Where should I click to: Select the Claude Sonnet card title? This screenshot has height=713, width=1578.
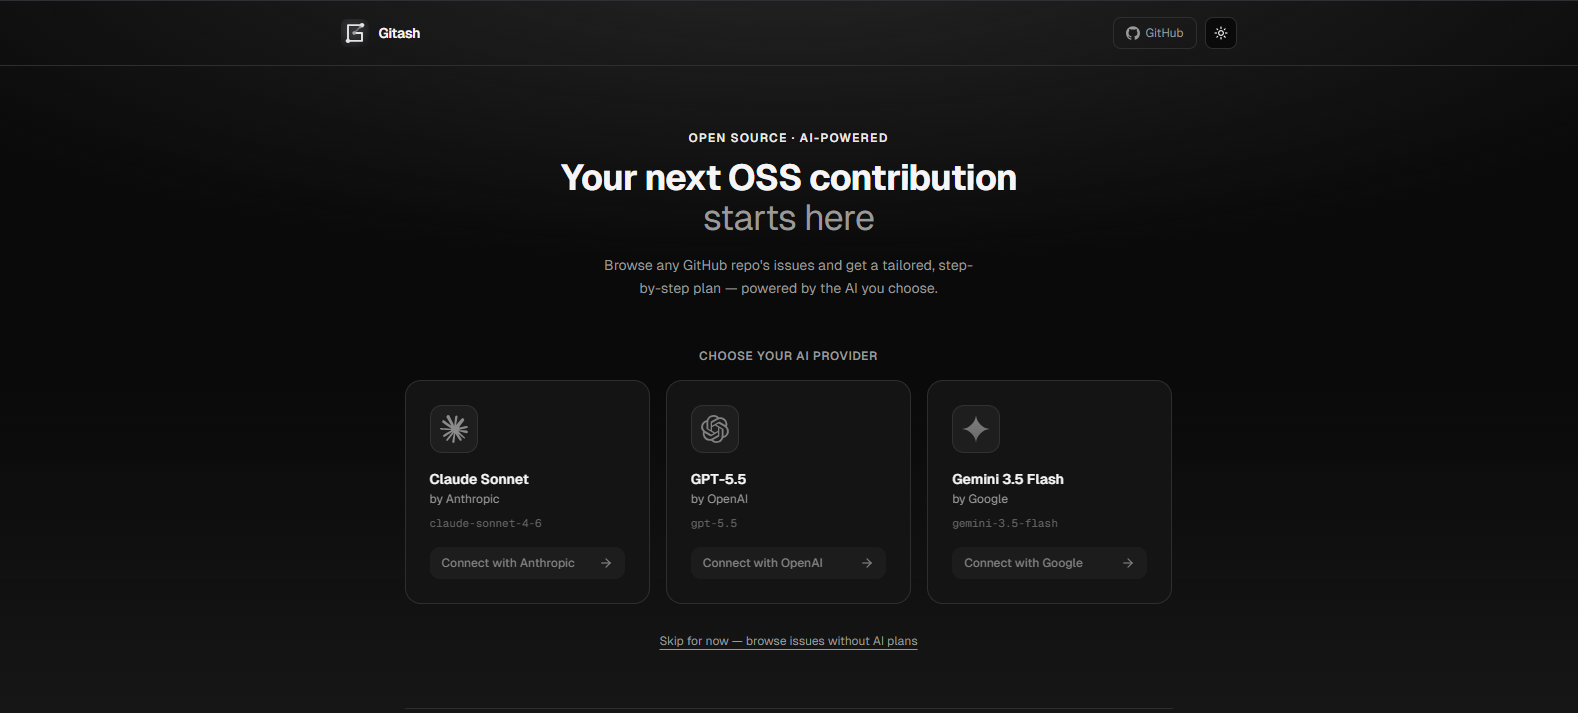click(x=479, y=479)
